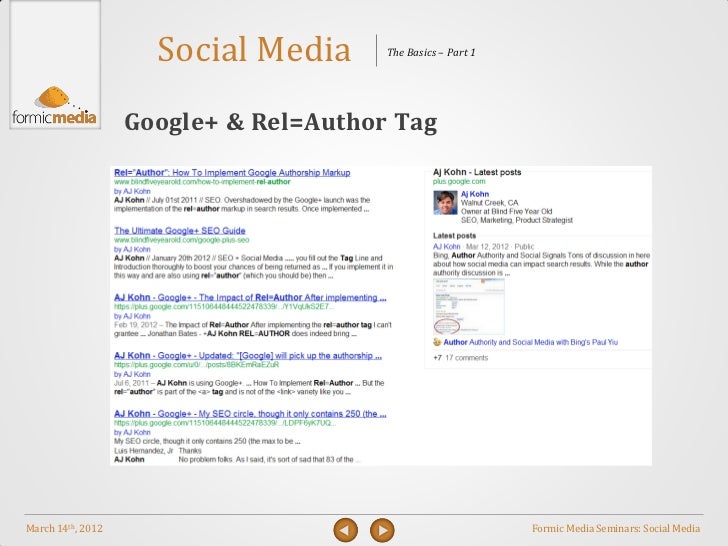
Task: Click the 'Aj Kohn - Latest posts' heading
Action: [x=477, y=172]
